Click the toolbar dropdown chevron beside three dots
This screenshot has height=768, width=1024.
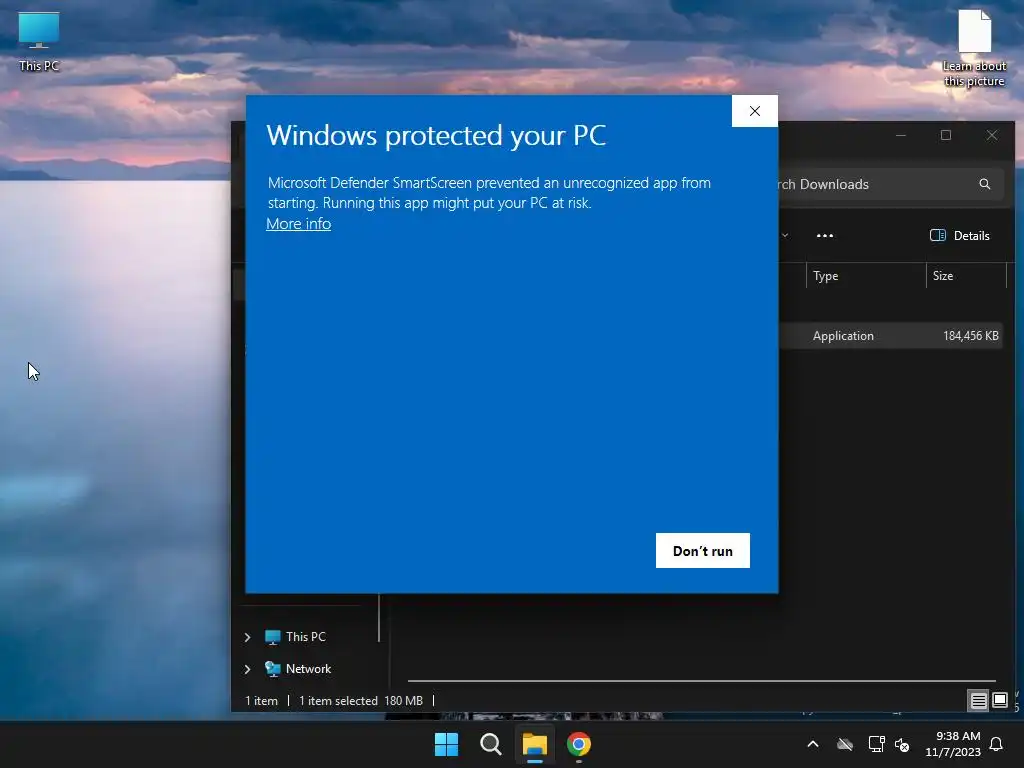(x=785, y=236)
